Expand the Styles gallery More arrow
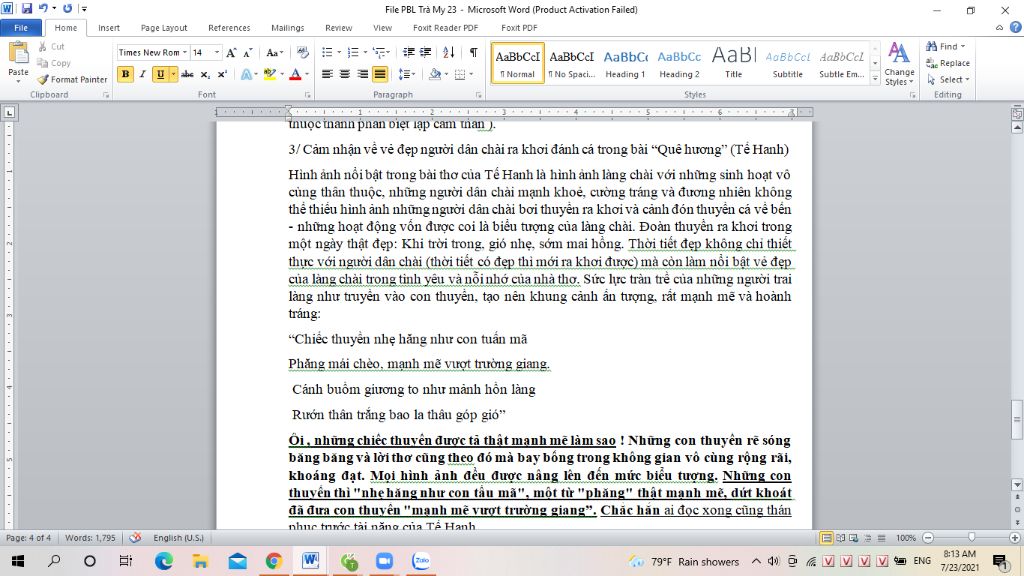The height and width of the screenshot is (576, 1024). (875, 78)
